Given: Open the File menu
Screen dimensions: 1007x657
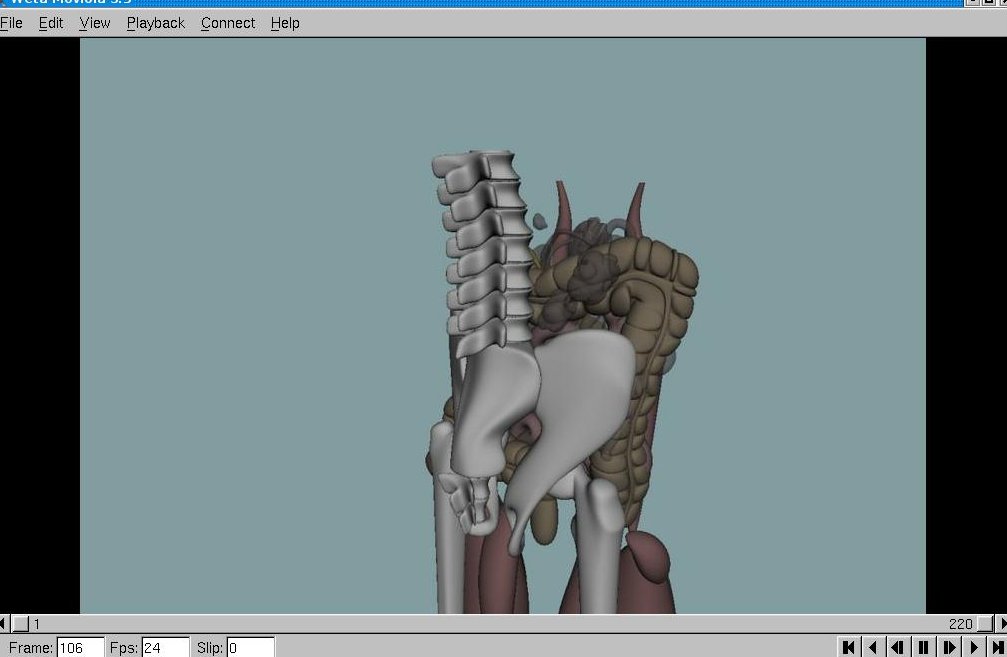Looking at the screenshot, I should click(11, 23).
